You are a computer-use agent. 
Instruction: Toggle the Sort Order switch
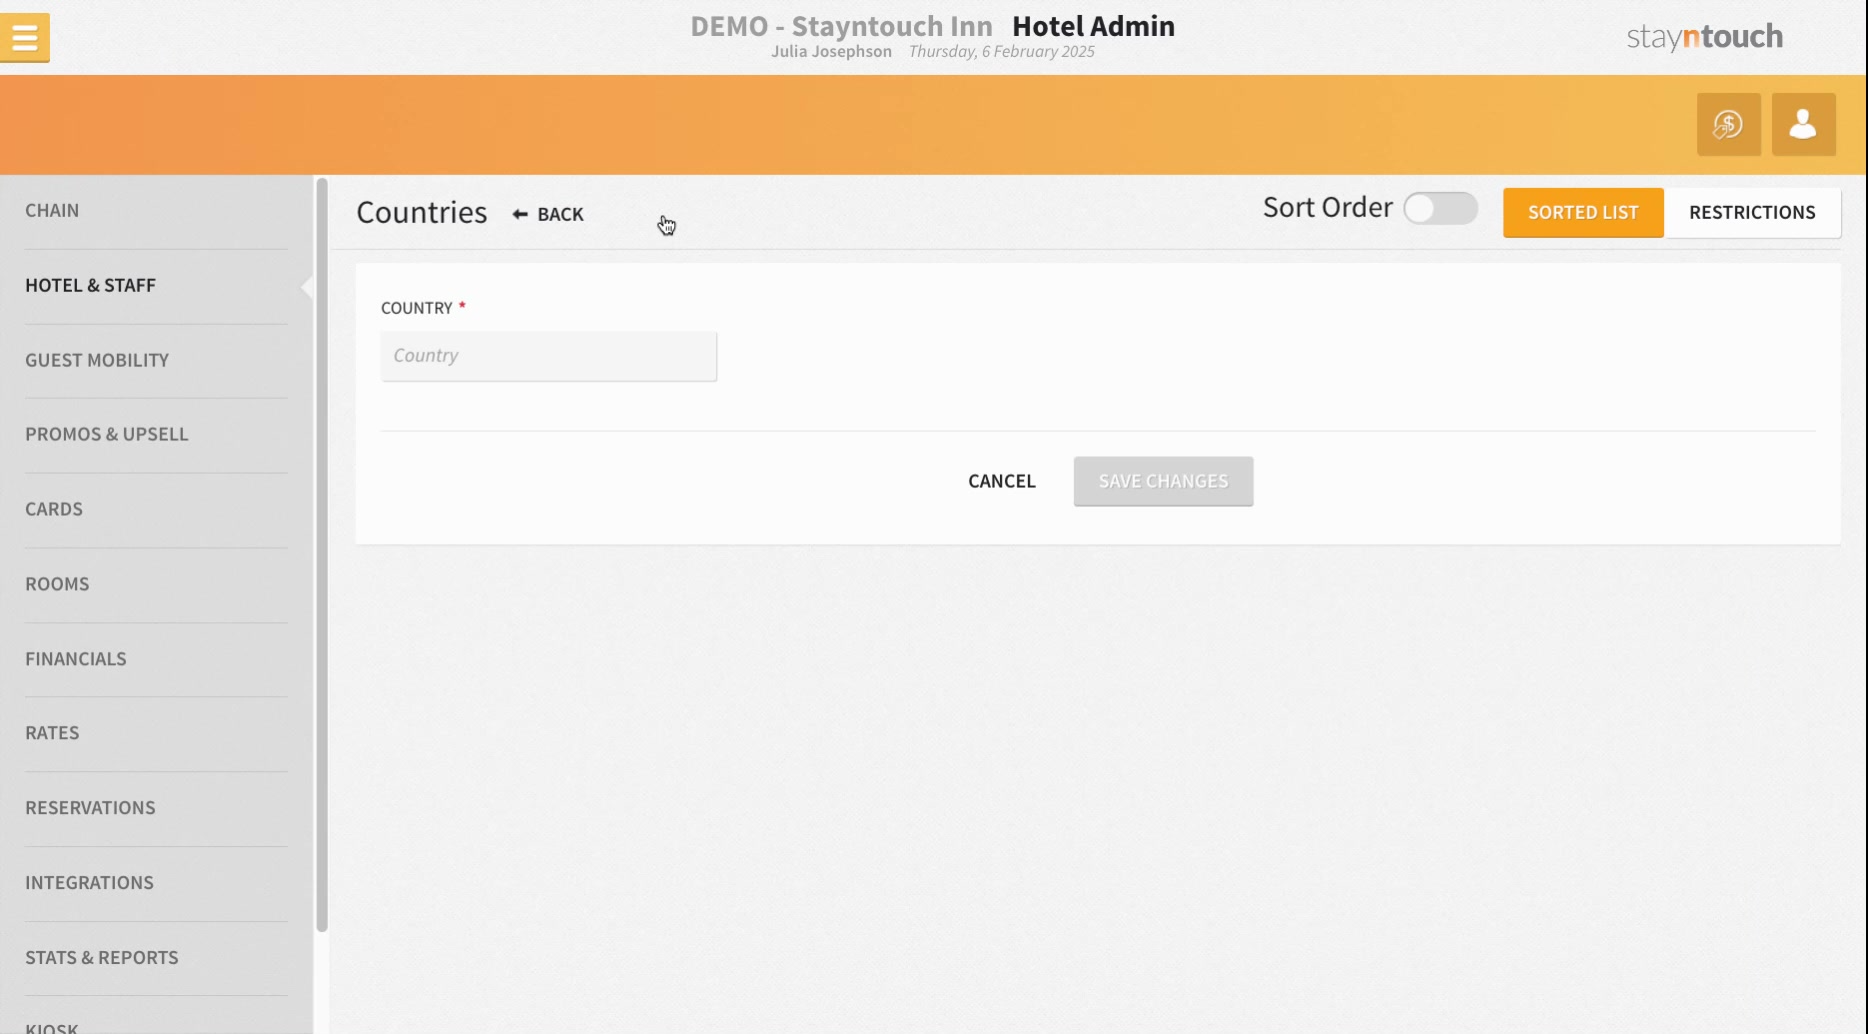pos(1440,208)
